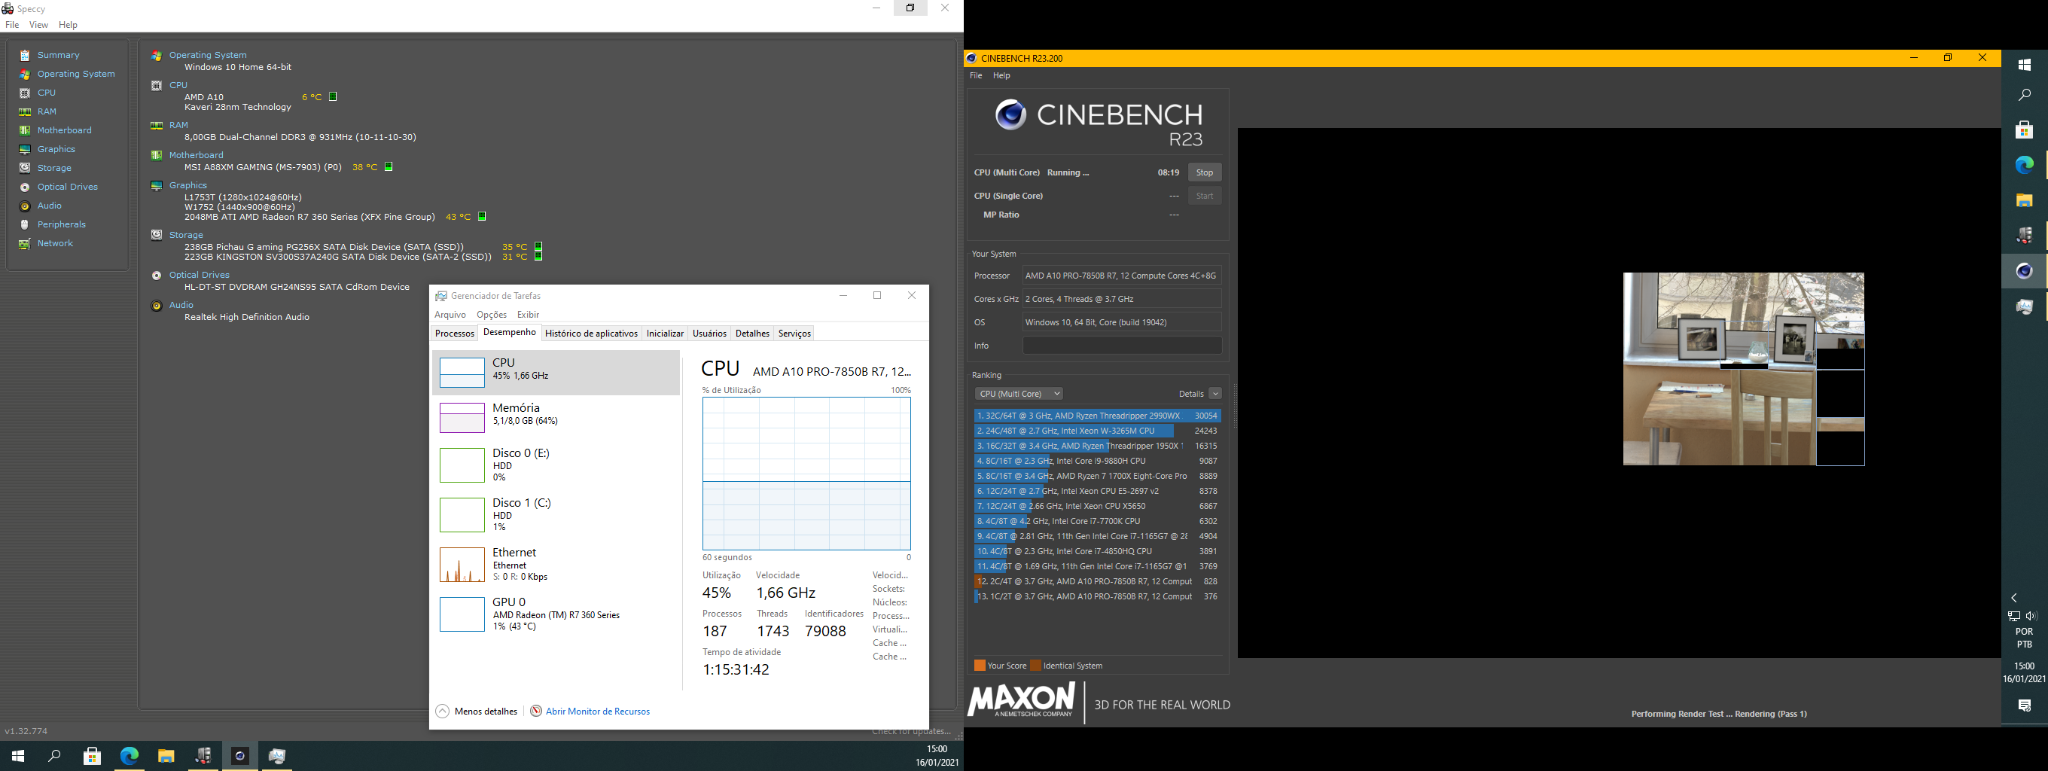Image resolution: width=2048 pixels, height=771 pixels.
Task: Switch to the Detalhes tab
Action: coord(752,334)
